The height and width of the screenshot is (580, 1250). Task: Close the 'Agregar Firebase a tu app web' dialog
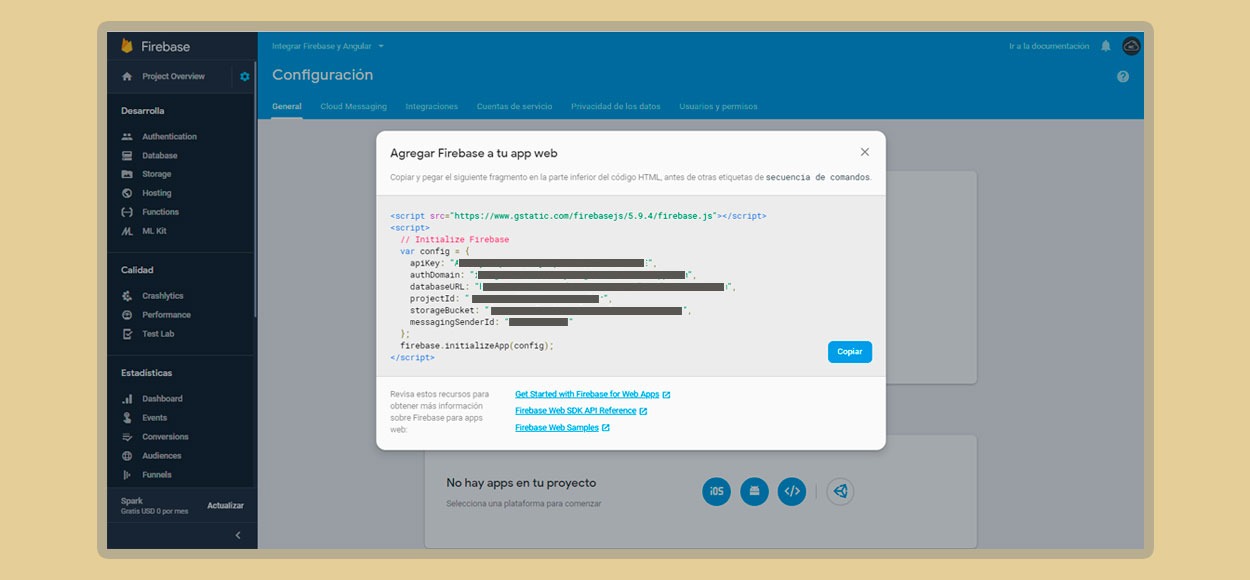[x=865, y=152]
